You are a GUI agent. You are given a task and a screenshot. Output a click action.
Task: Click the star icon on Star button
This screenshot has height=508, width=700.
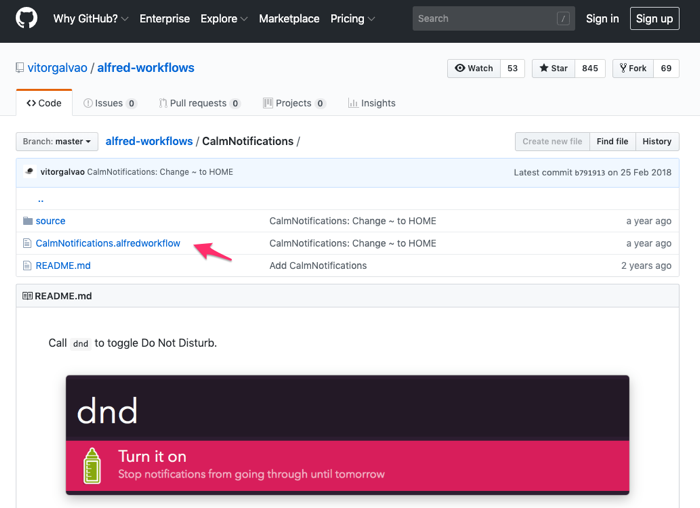click(x=544, y=68)
